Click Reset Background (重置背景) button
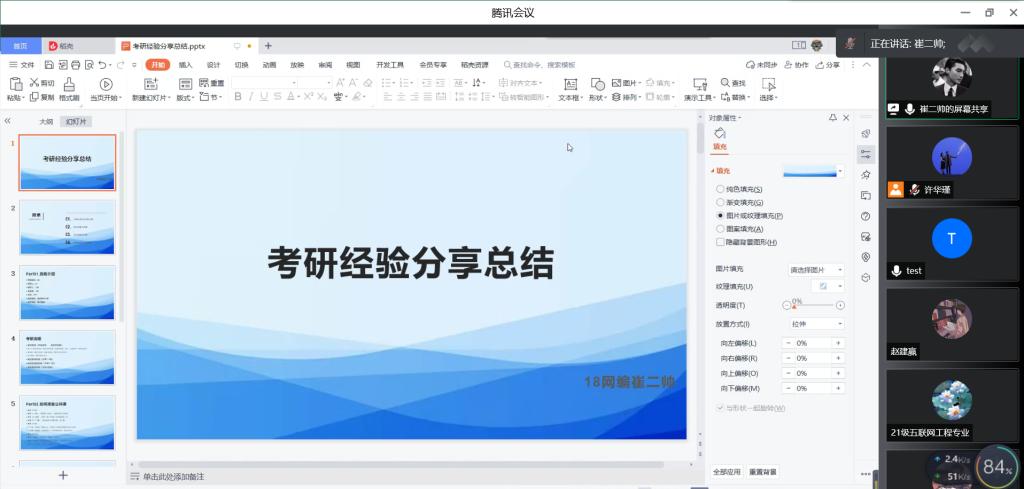Image resolution: width=1024 pixels, height=489 pixels. 762,471
